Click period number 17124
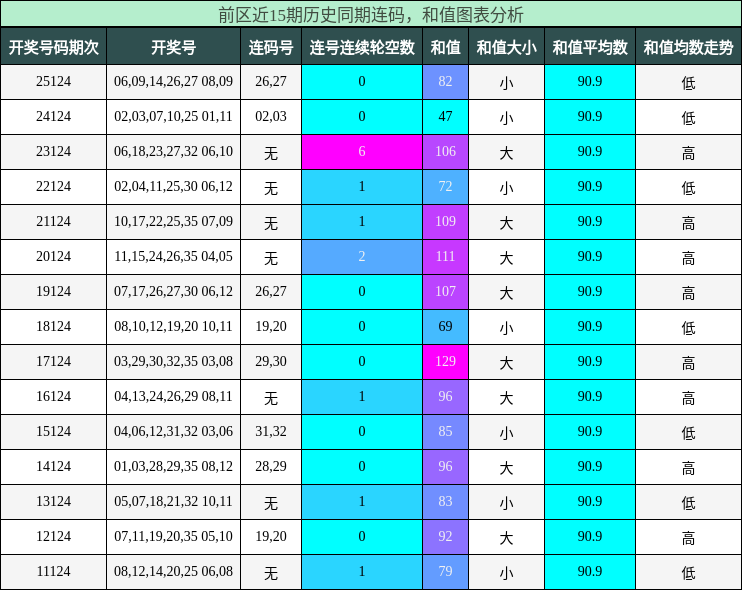 coord(53,361)
